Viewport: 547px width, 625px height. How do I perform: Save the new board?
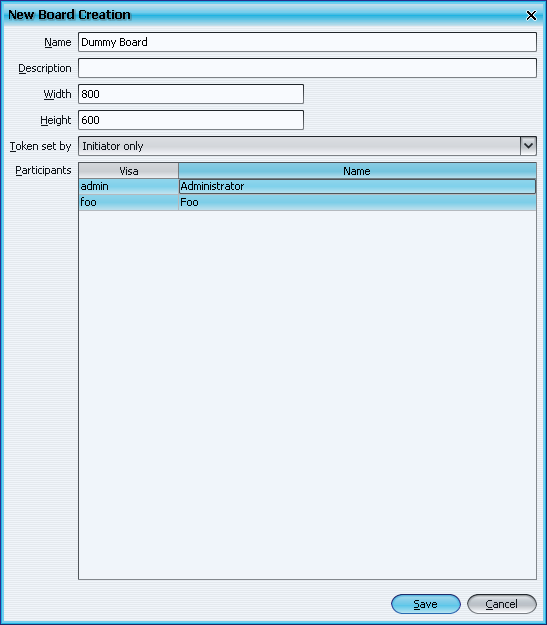[x=426, y=604]
